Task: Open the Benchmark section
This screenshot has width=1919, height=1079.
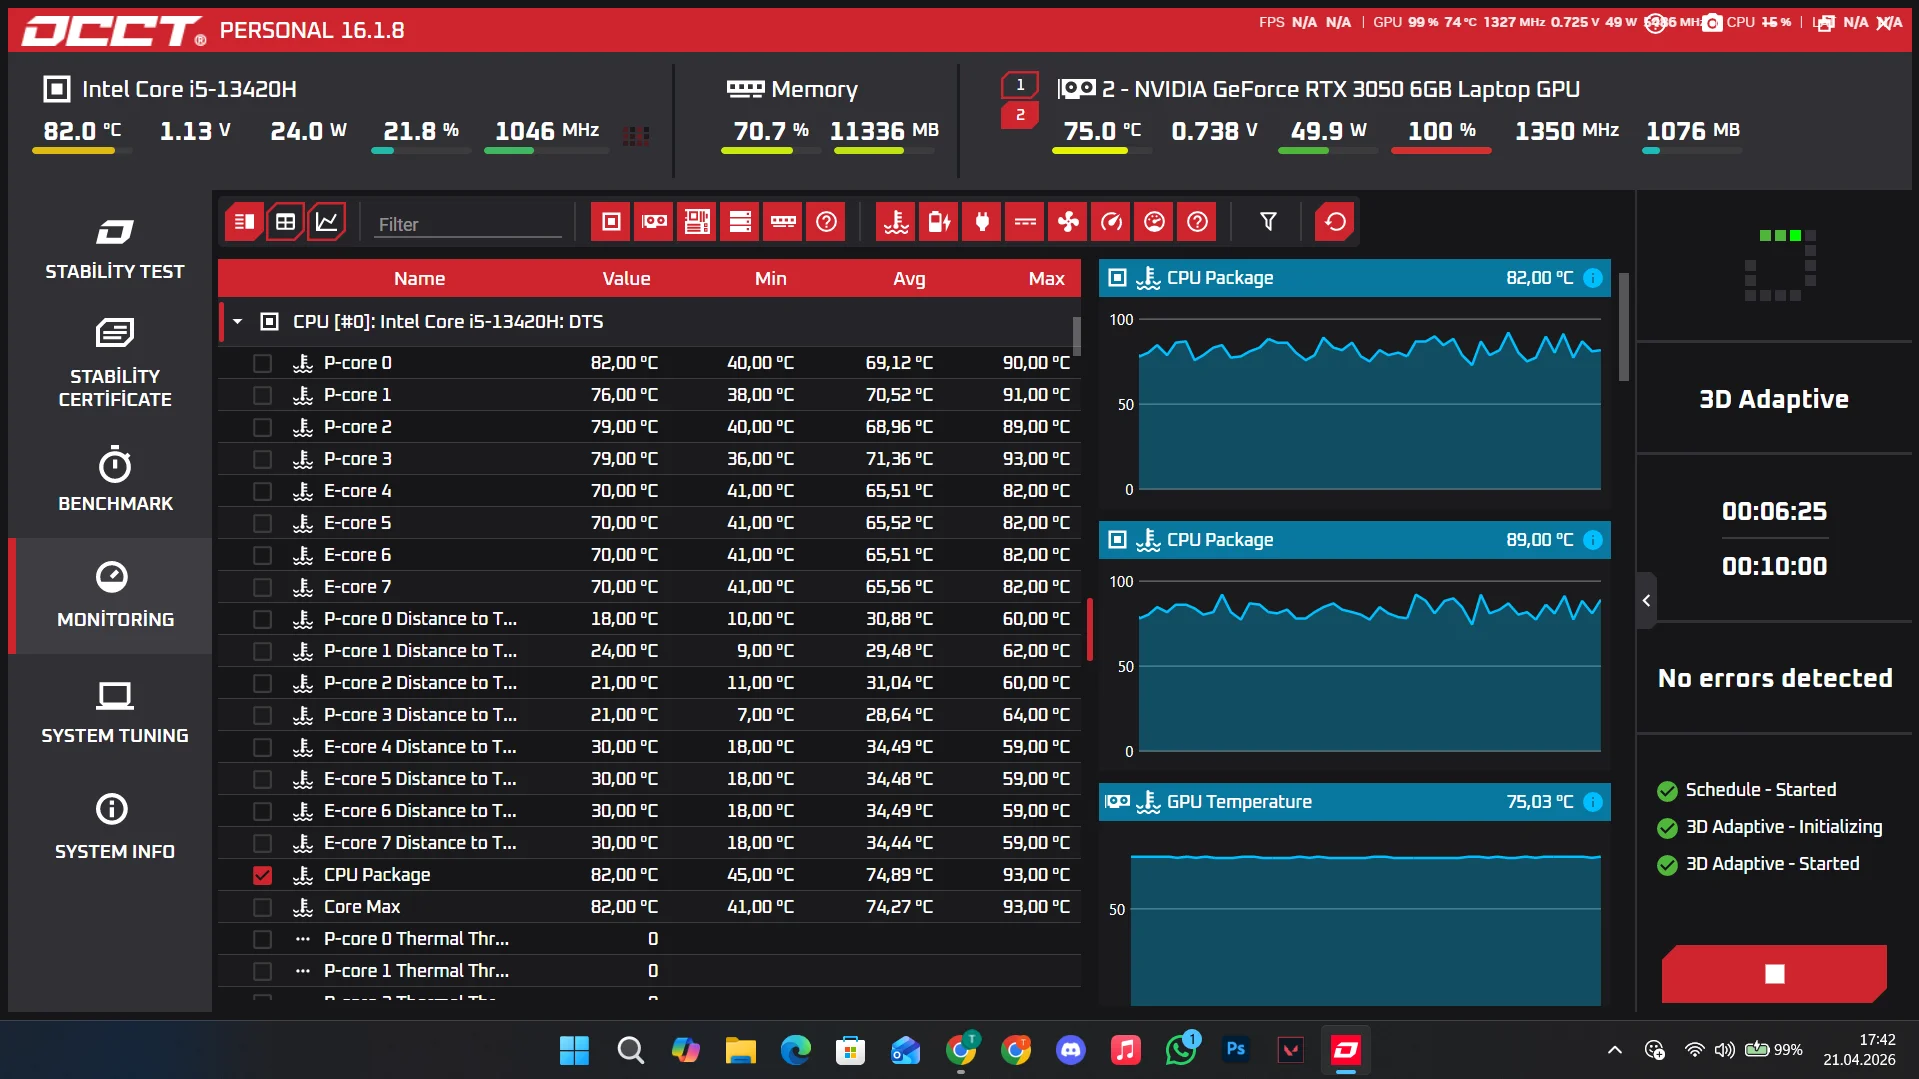Action: pyautogui.click(x=115, y=481)
